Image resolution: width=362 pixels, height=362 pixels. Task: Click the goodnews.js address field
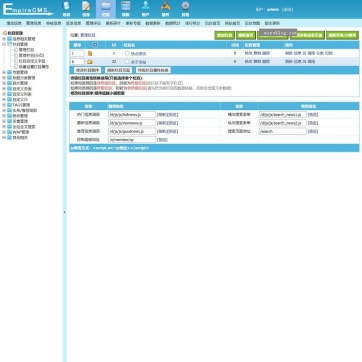pyautogui.click(x=132, y=131)
